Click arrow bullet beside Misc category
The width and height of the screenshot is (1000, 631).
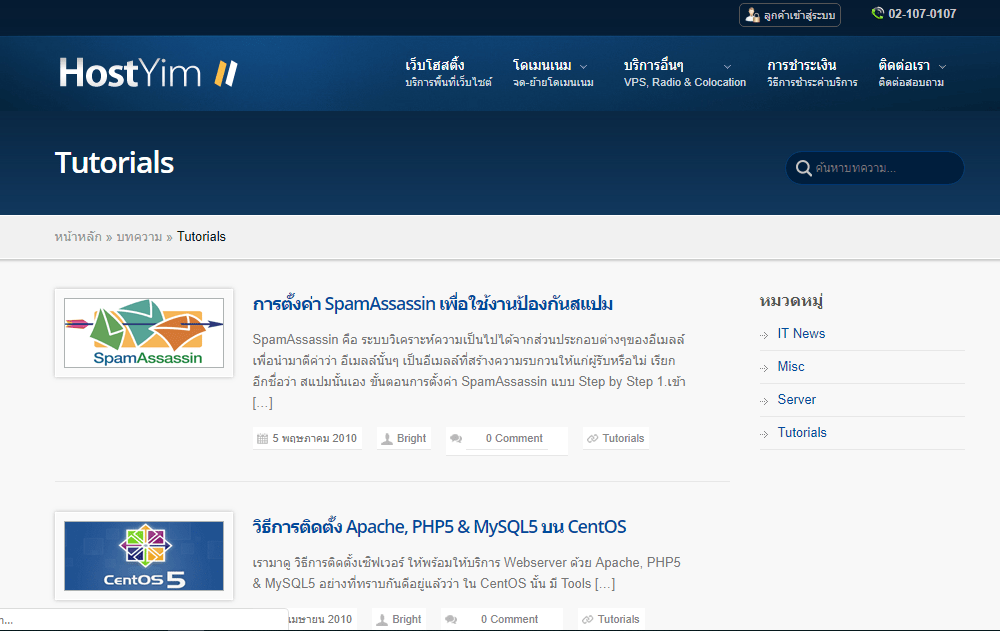(764, 368)
